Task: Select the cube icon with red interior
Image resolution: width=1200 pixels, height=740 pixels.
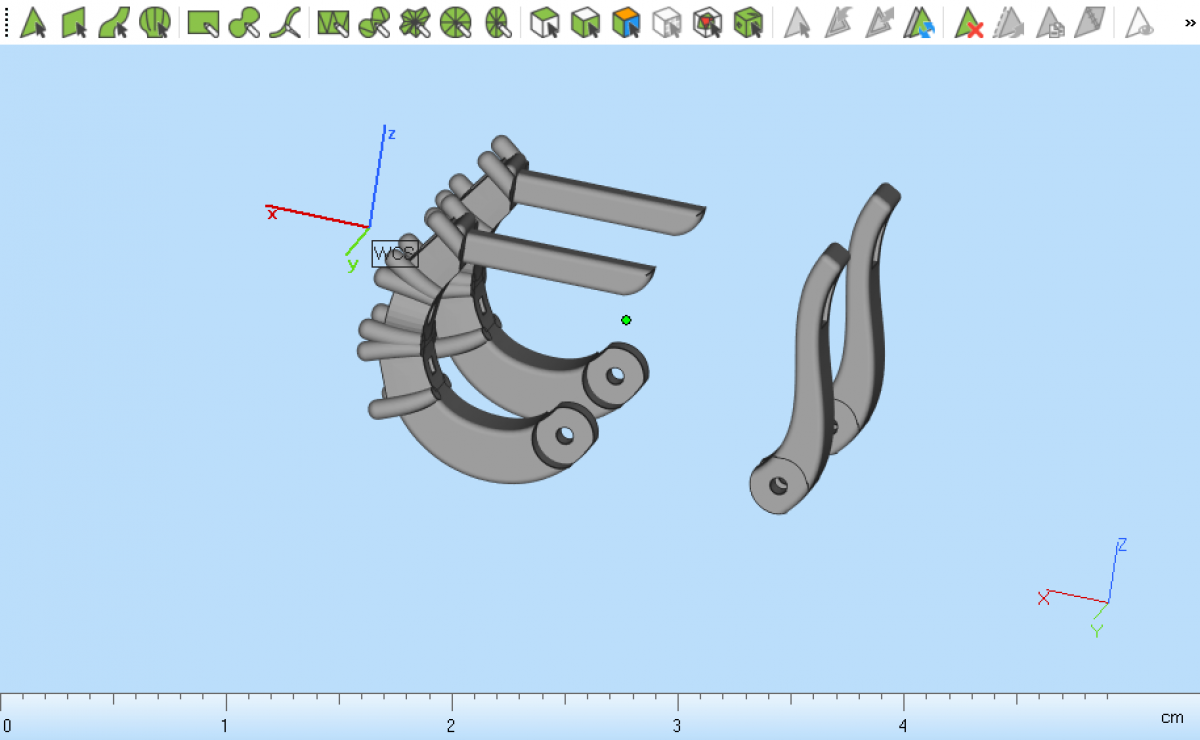Action: tap(708, 21)
